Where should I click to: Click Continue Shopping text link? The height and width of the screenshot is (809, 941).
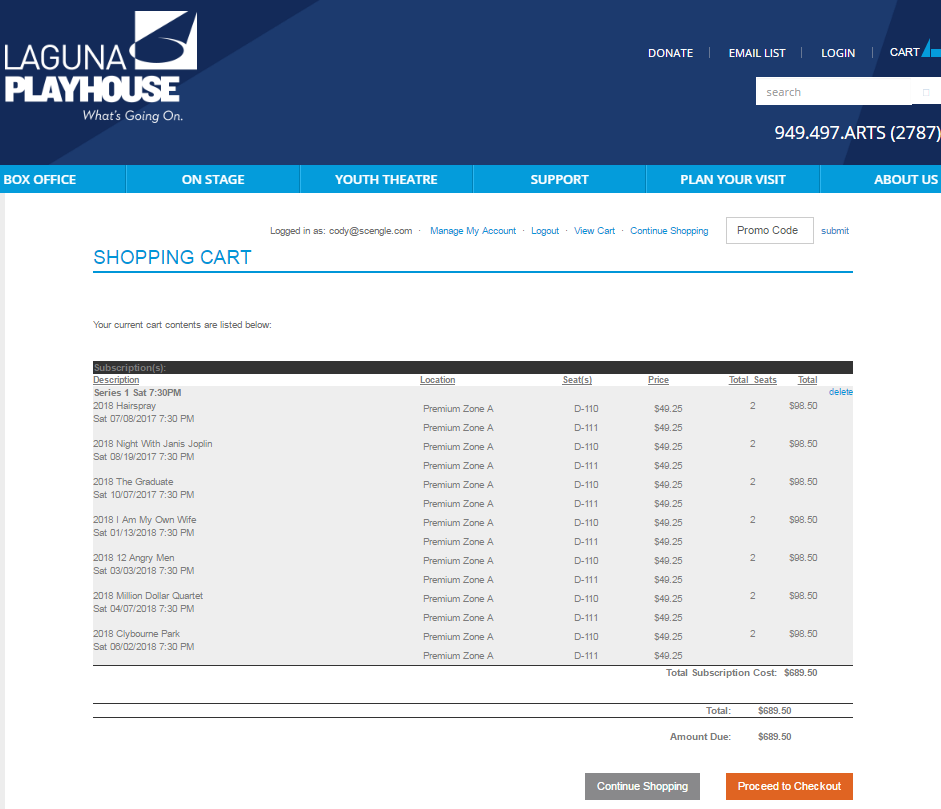pos(669,231)
